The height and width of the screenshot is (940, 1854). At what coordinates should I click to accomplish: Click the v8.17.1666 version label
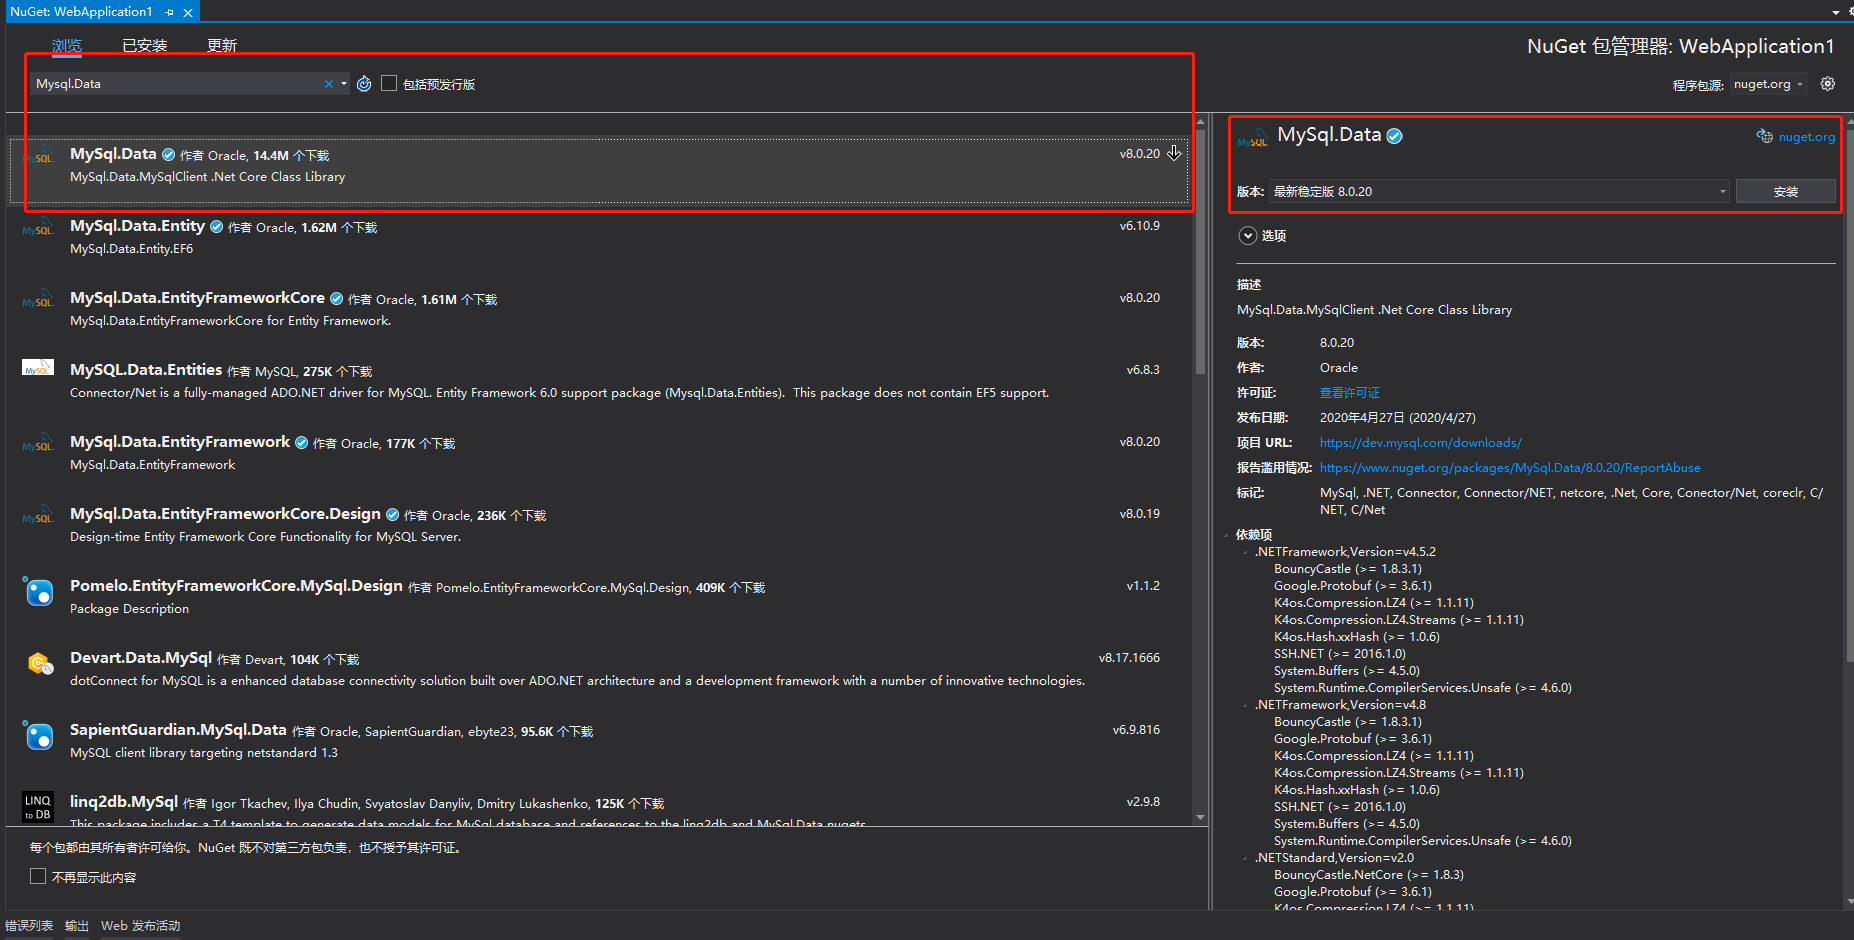point(1129,658)
